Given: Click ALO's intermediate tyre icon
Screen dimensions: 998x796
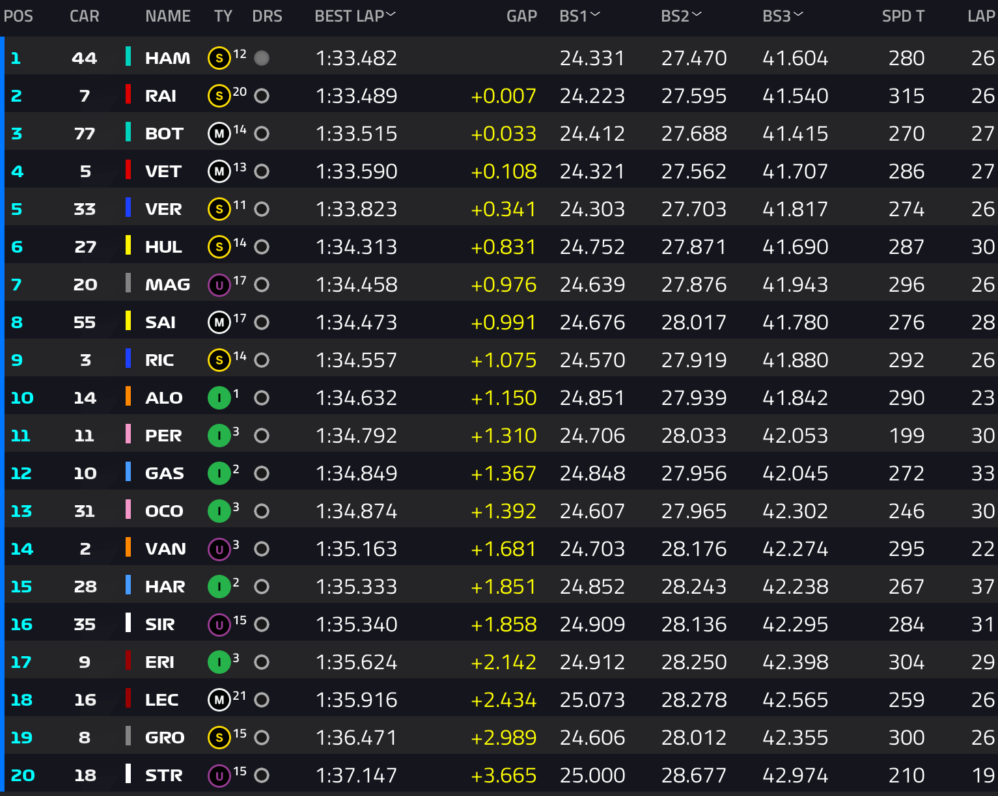Looking at the screenshot, I should pyautogui.click(x=219, y=398).
